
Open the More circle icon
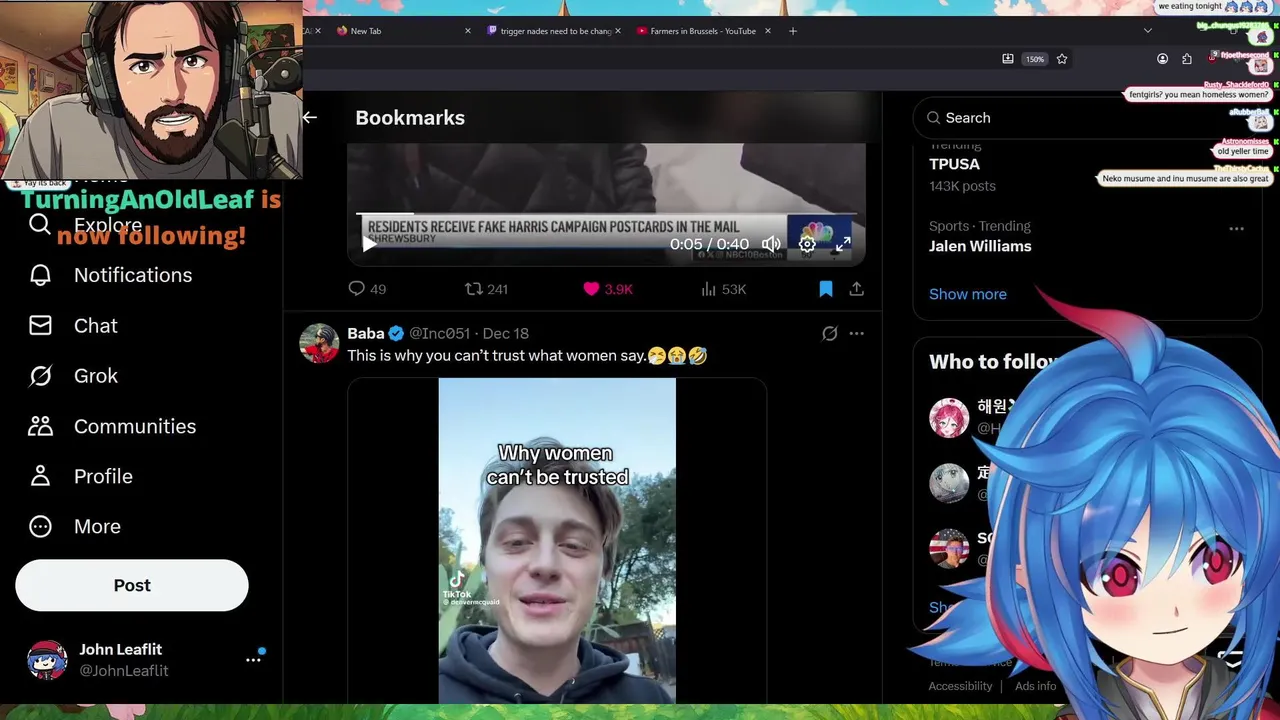click(40, 526)
